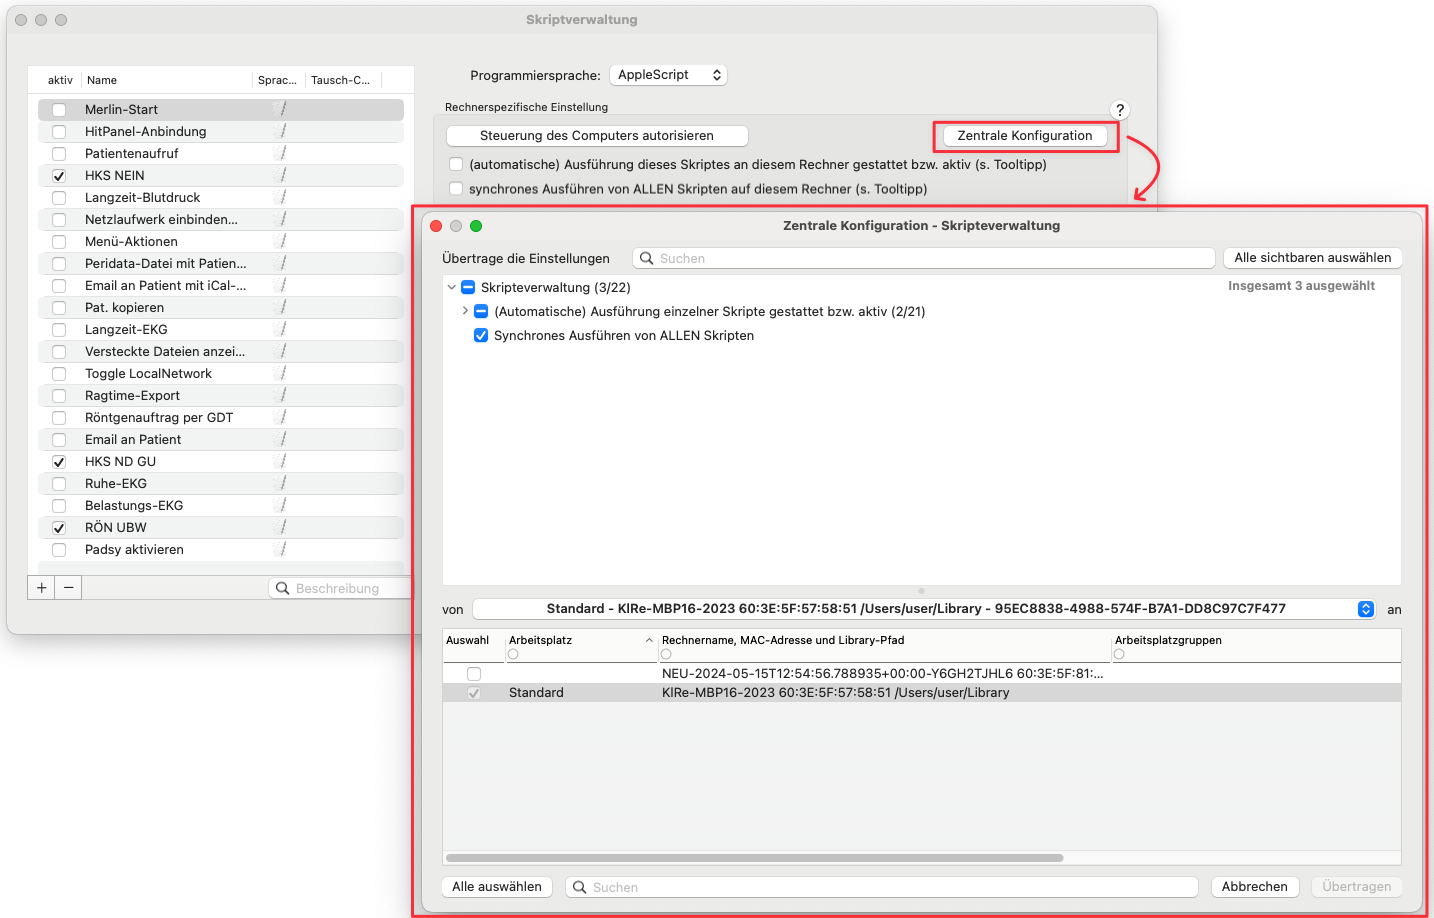This screenshot has width=1434, height=918.
Task: Add a script with the plus button
Action: coord(41,588)
